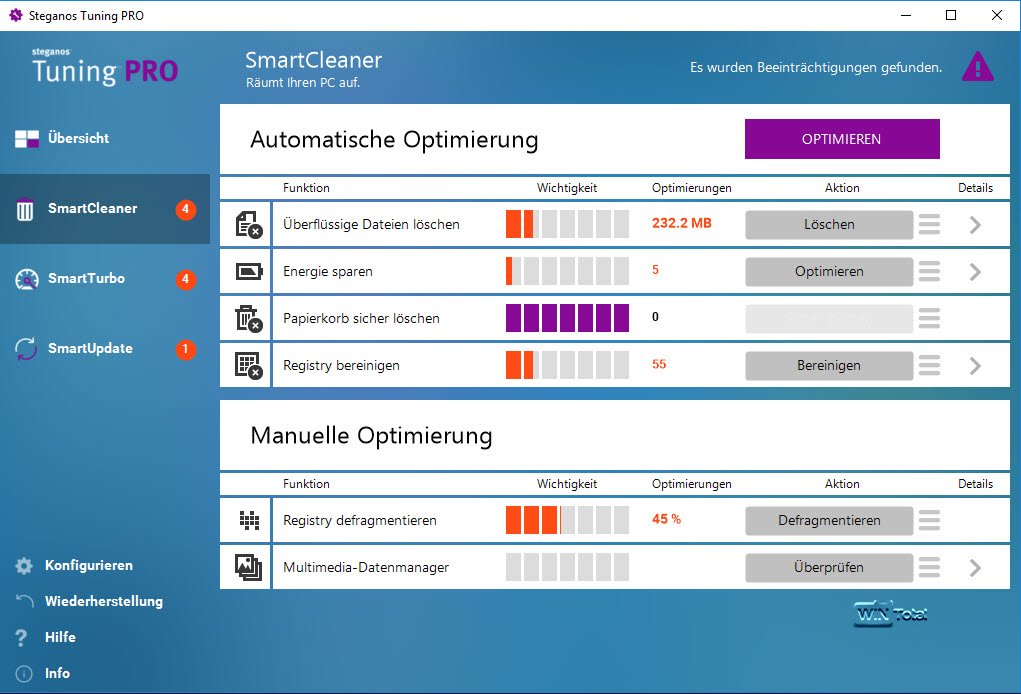The height and width of the screenshot is (694, 1021).
Task: Click the SmartUpdate notification badge showing 1
Action: [186, 349]
